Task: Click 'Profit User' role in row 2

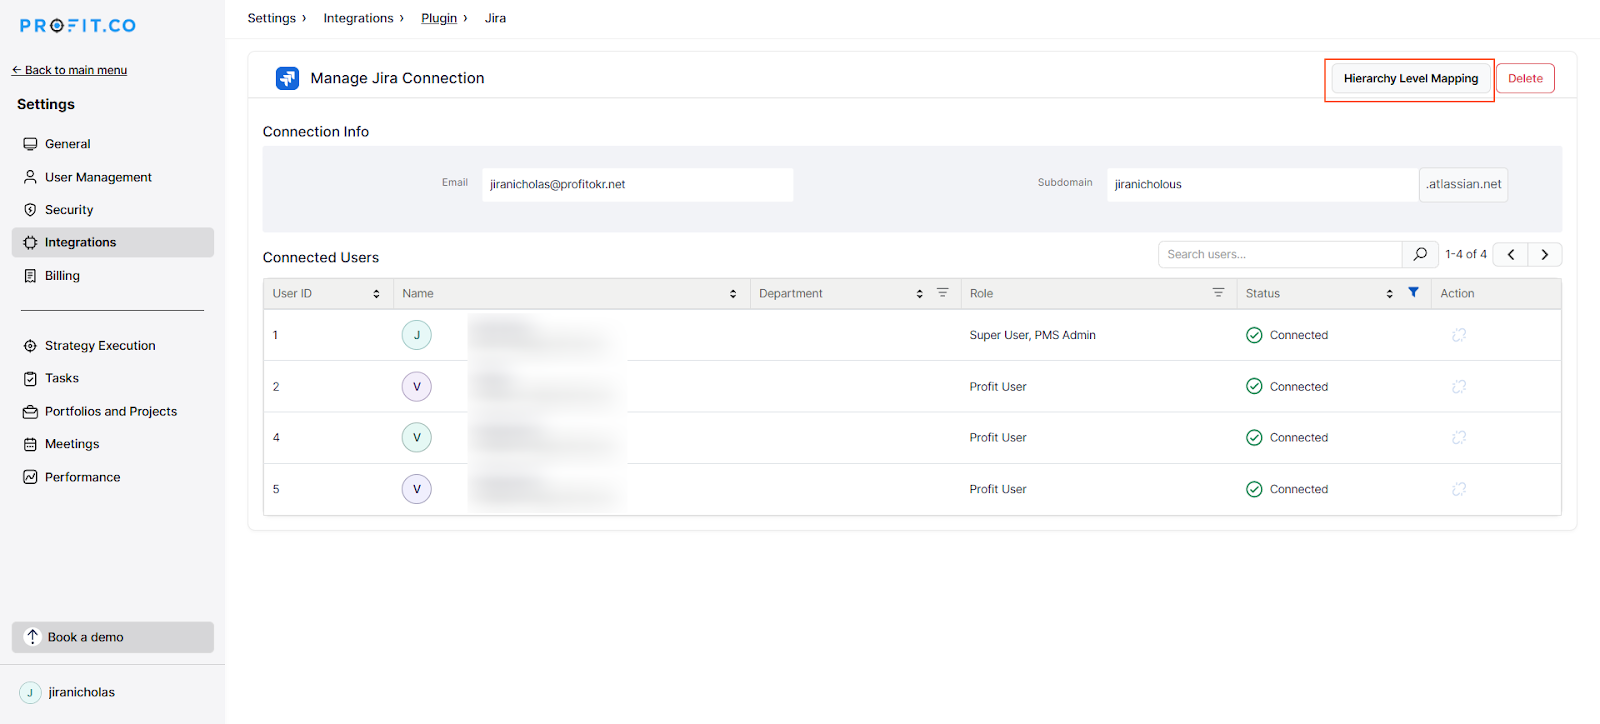Action: pyautogui.click(x=998, y=386)
